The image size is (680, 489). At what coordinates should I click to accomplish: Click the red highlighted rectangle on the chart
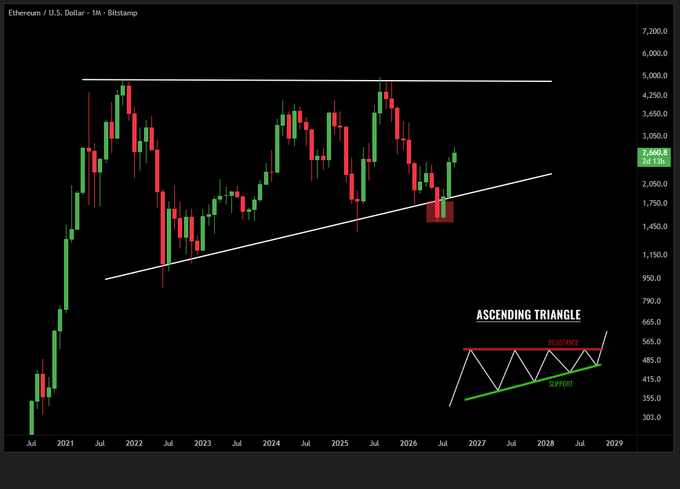click(x=440, y=212)
